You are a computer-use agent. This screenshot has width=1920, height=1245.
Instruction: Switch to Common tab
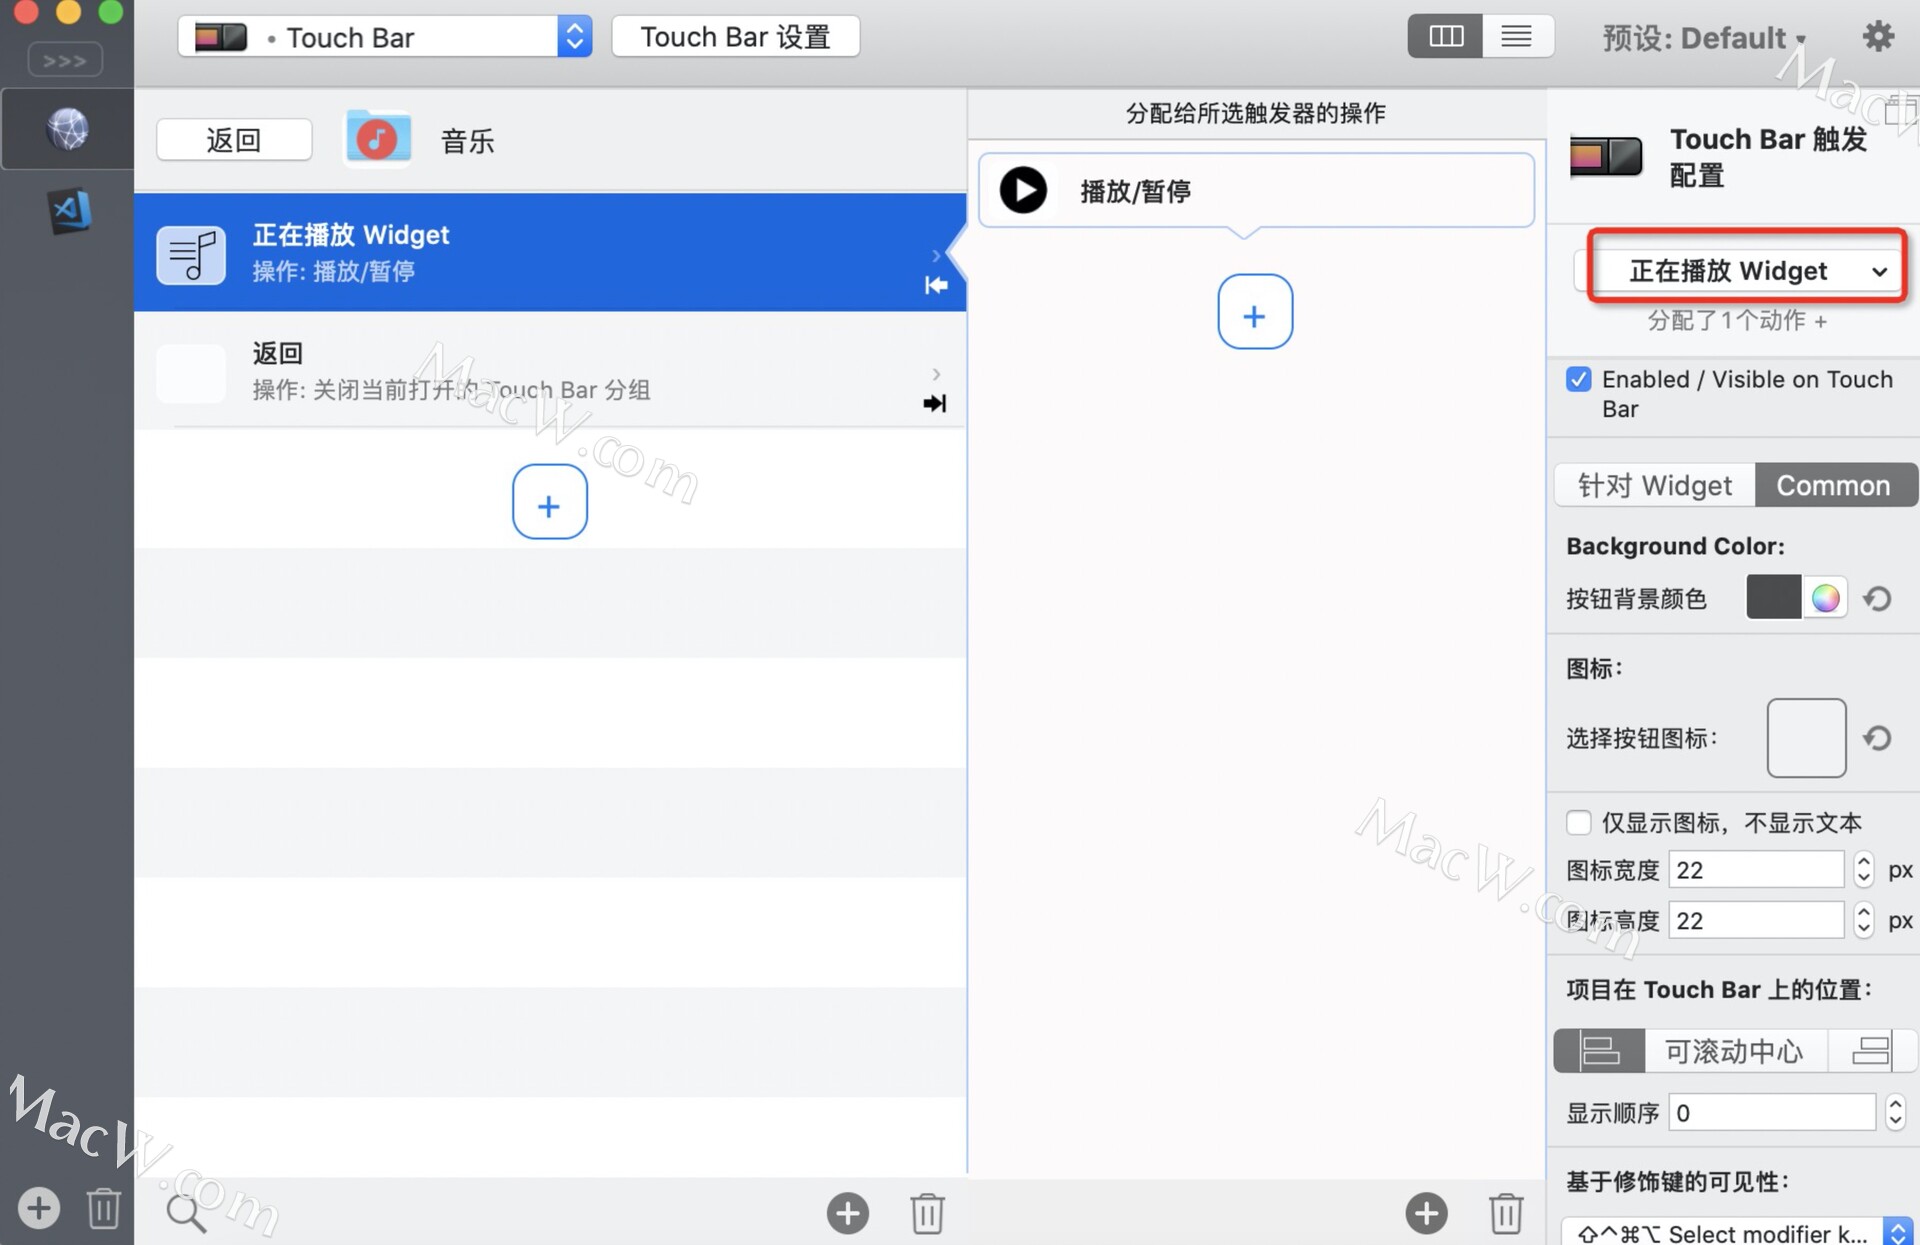point(1830,484)
